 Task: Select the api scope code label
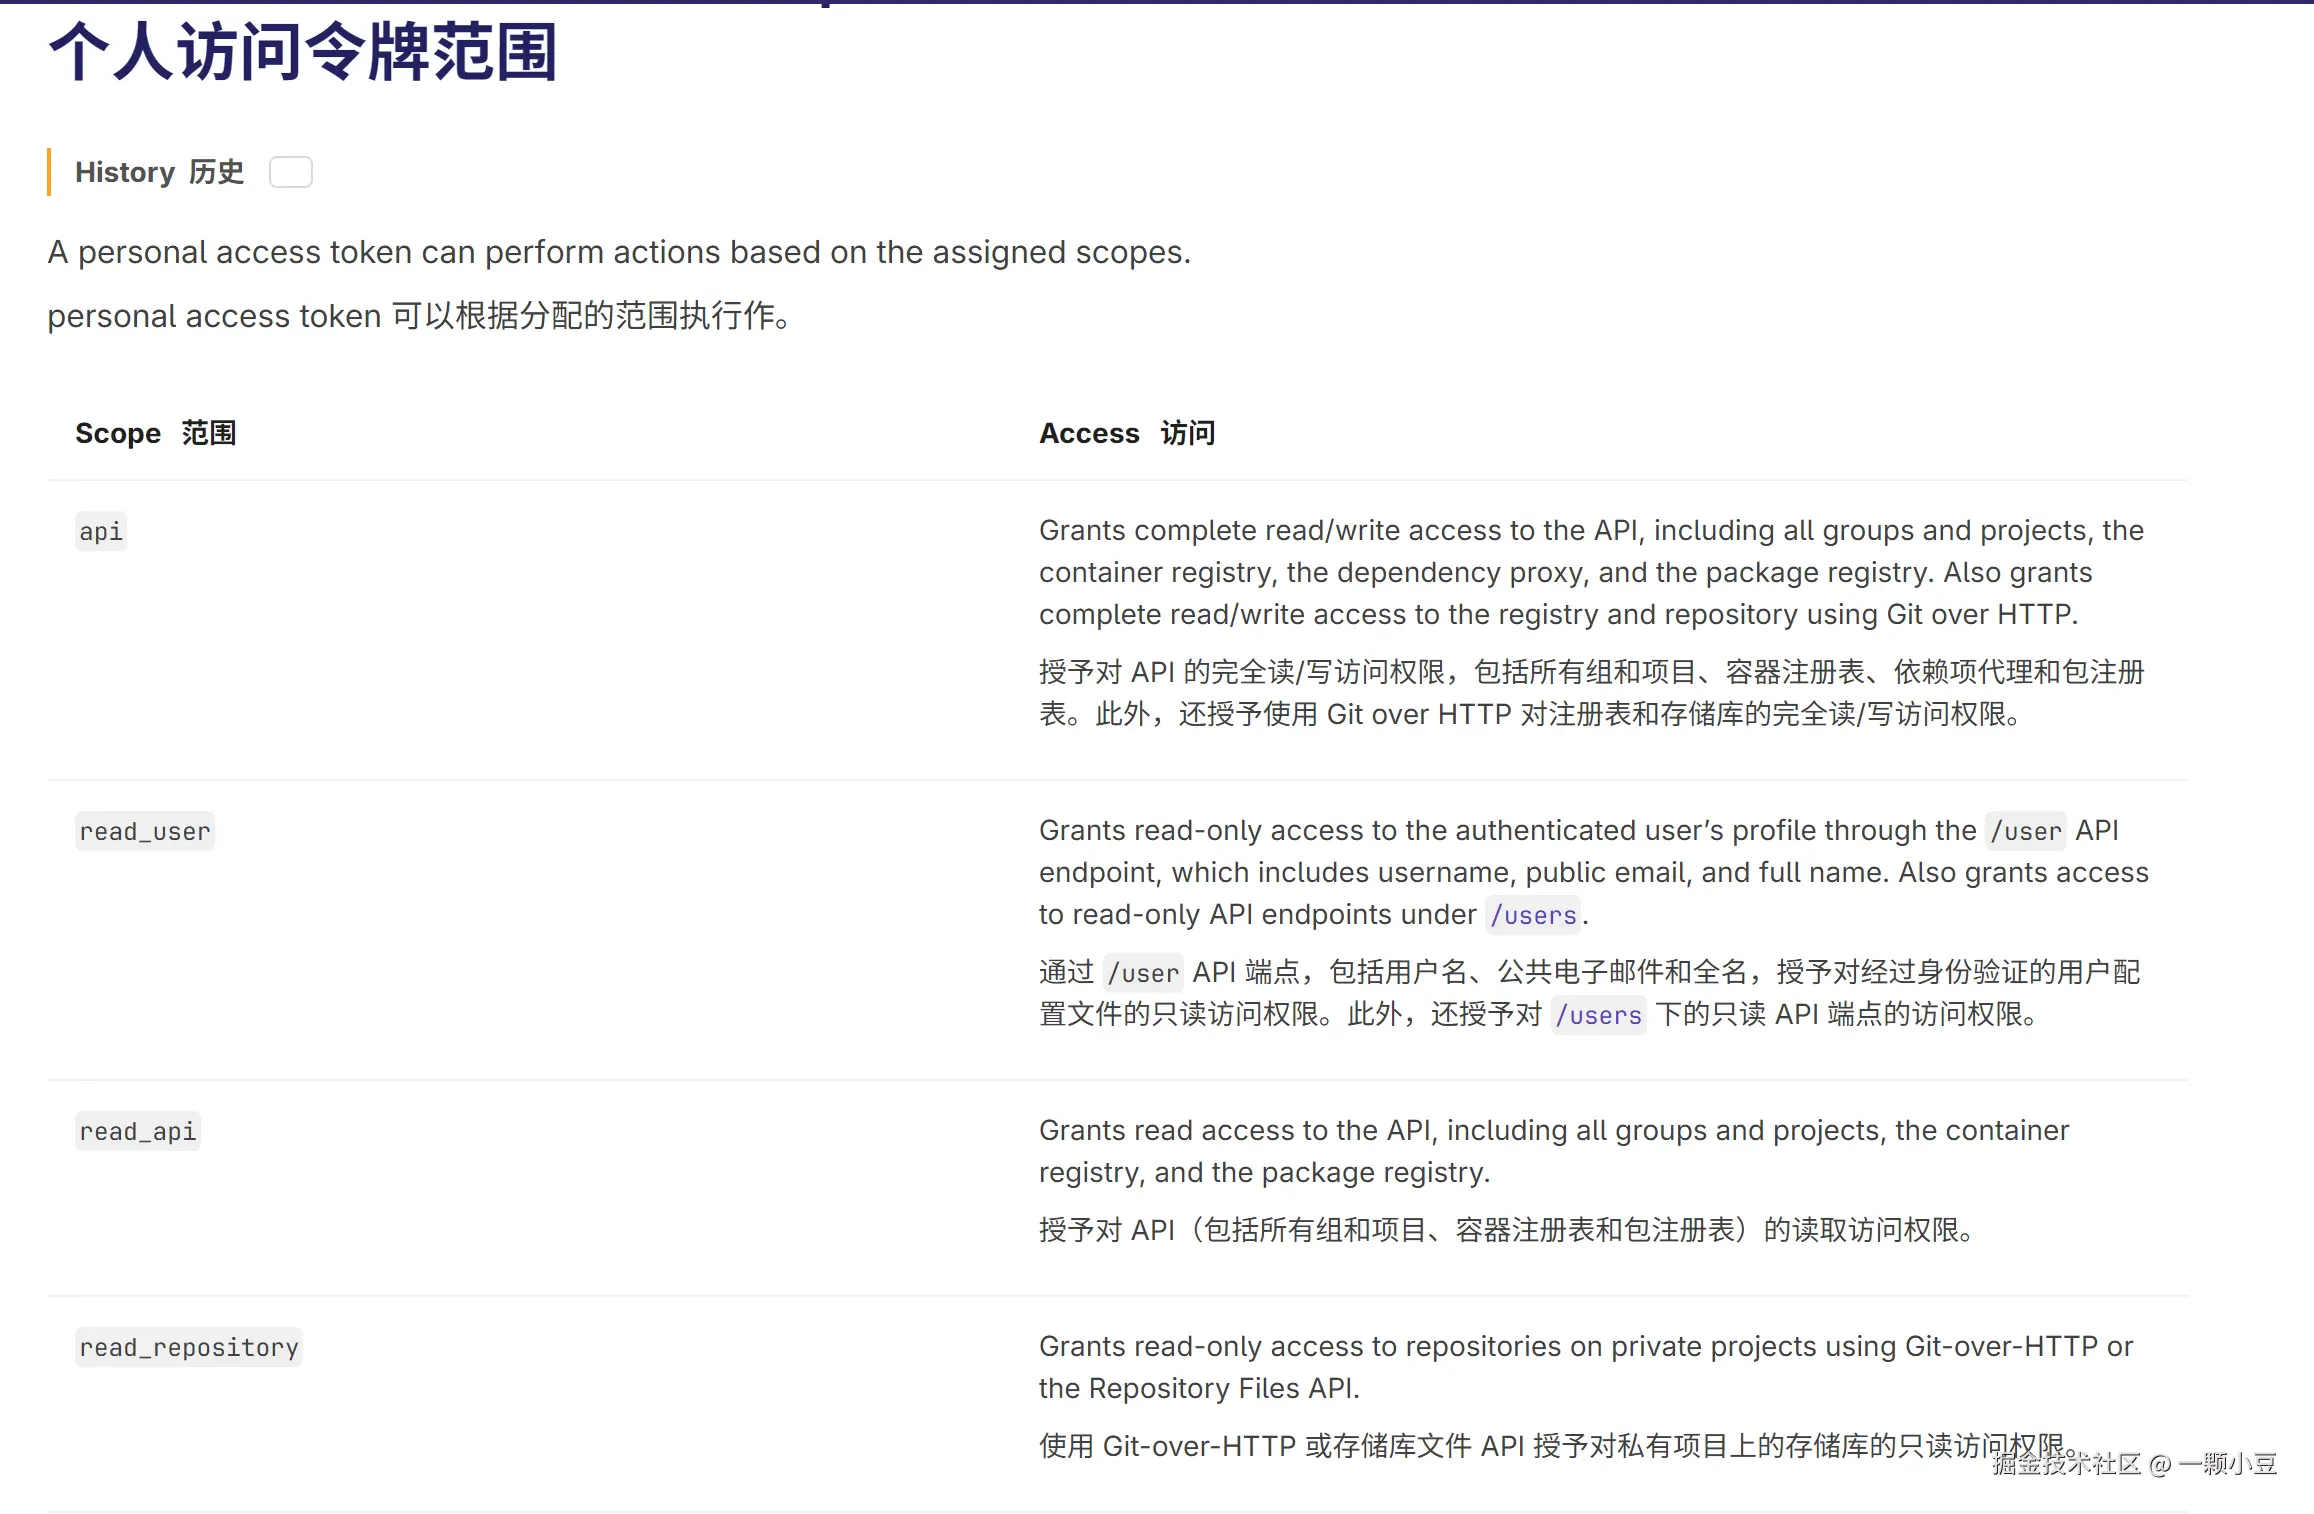(x=101, y=531)
